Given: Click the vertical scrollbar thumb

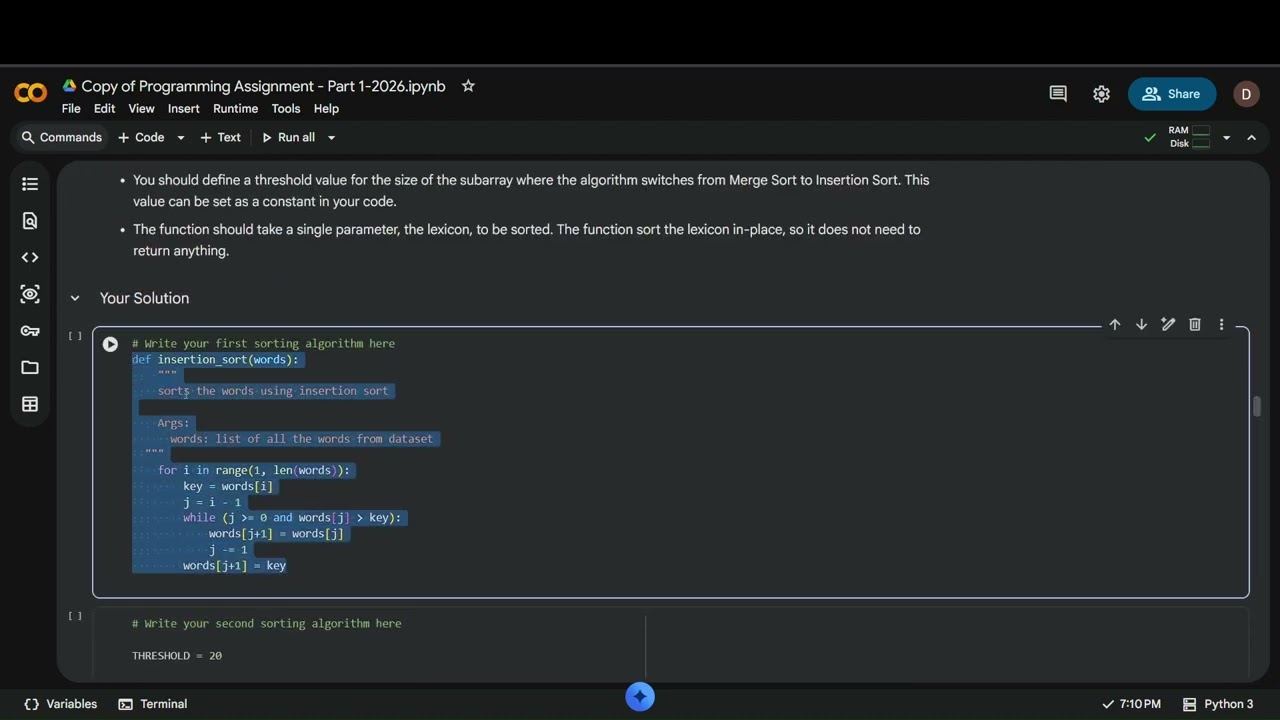Looking at the screenshot, I should tap(1257, 406).
